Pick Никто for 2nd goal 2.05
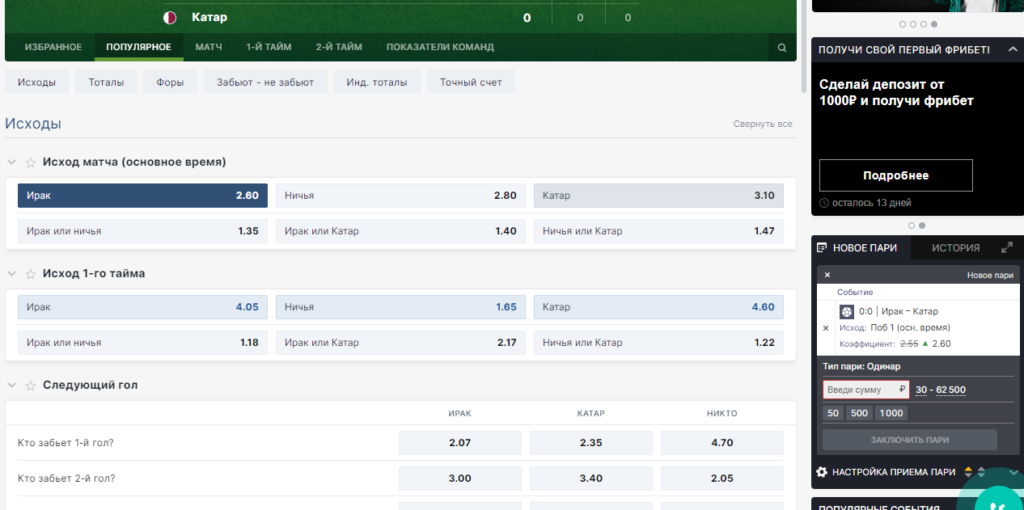 [x=722, y=479]
